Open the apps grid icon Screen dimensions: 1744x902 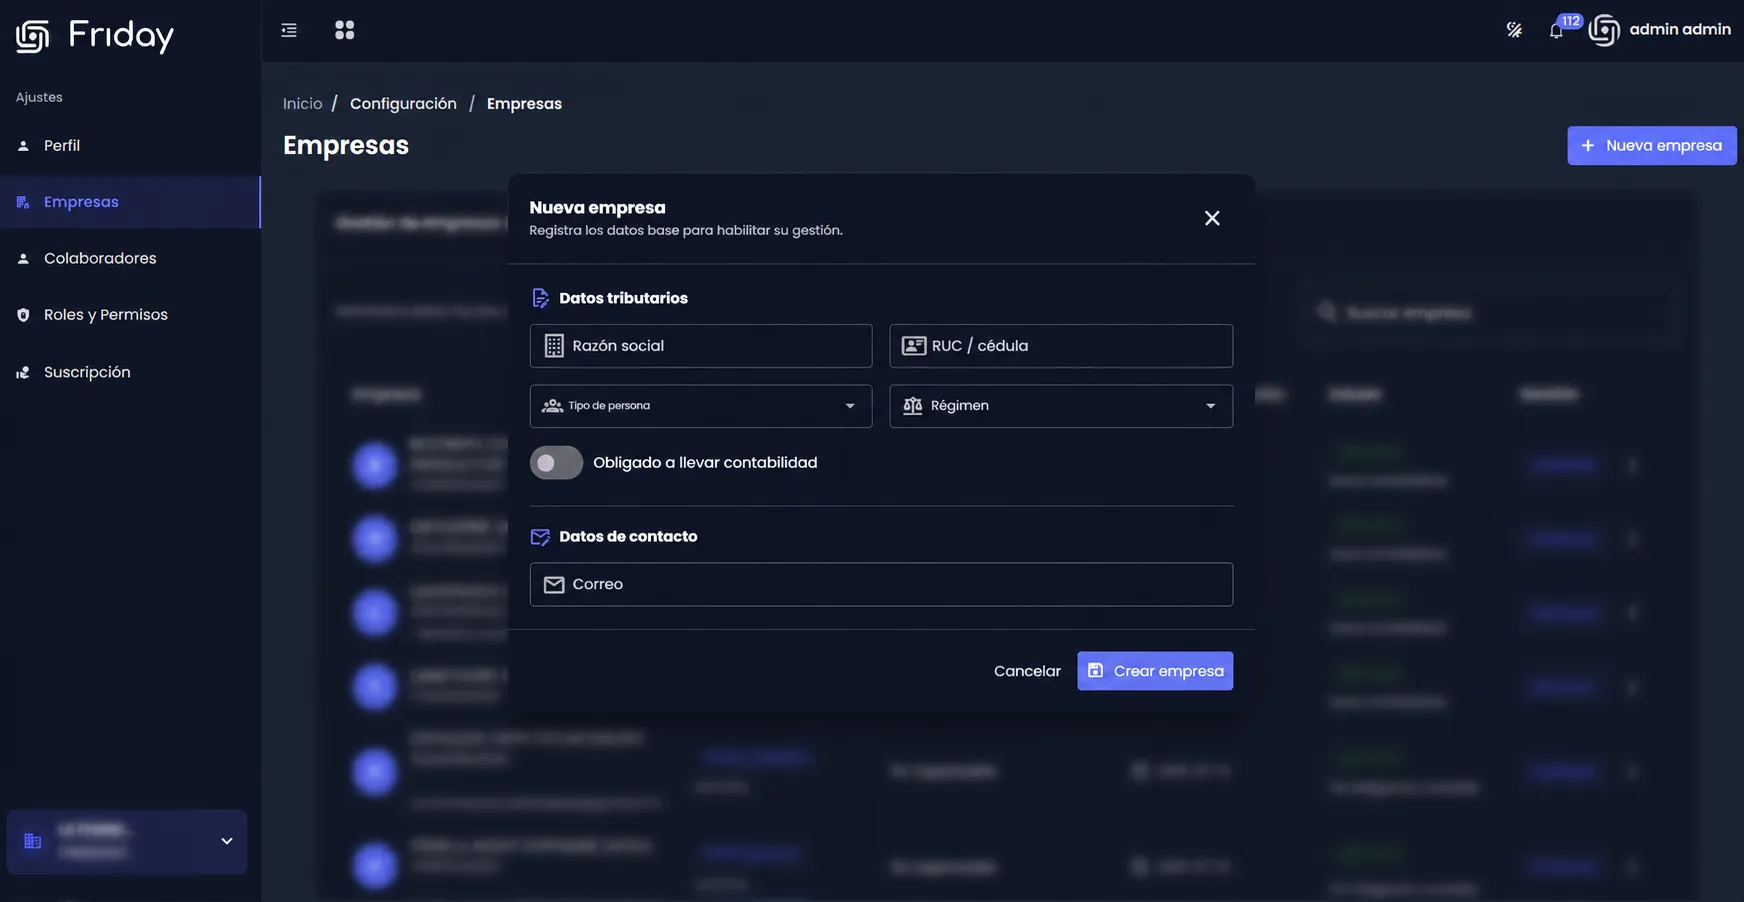tap(344, 30)
